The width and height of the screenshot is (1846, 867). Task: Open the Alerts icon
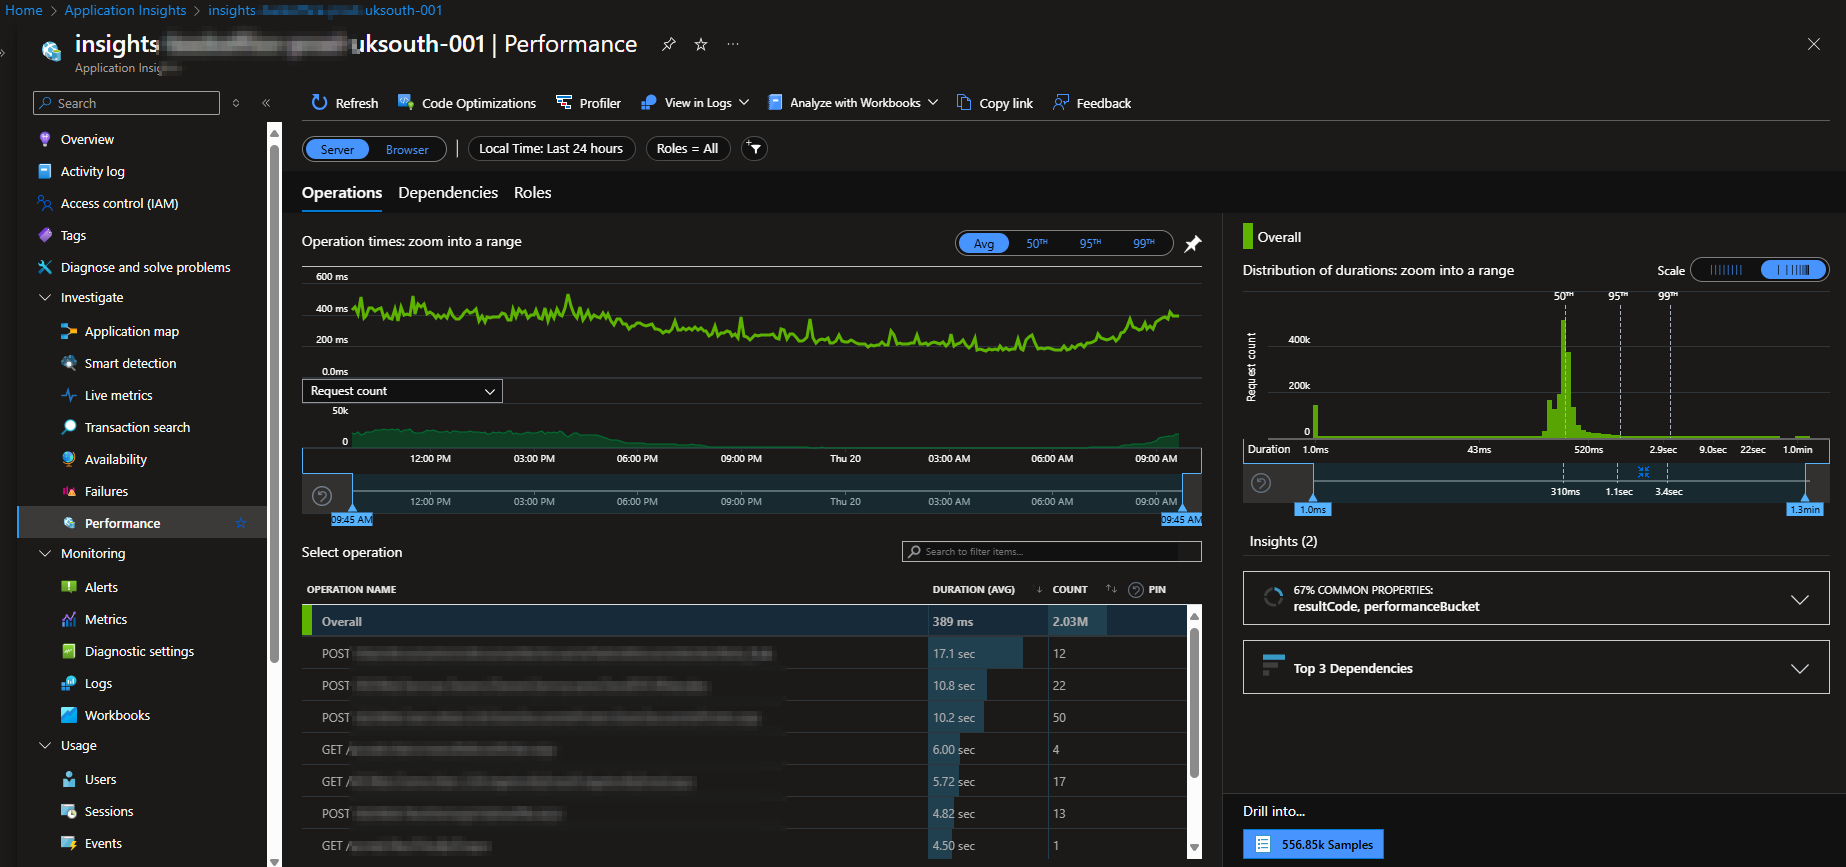pos(68,587)
